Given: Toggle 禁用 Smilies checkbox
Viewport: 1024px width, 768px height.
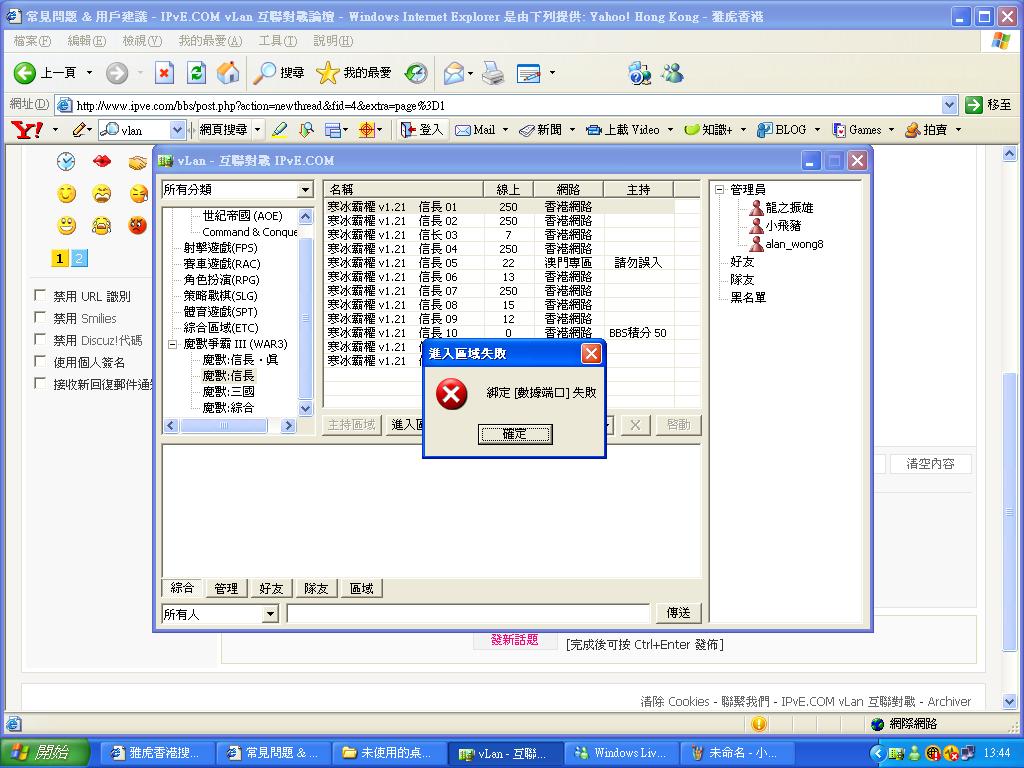Looking at the screenshot, I should pos(41,318).
